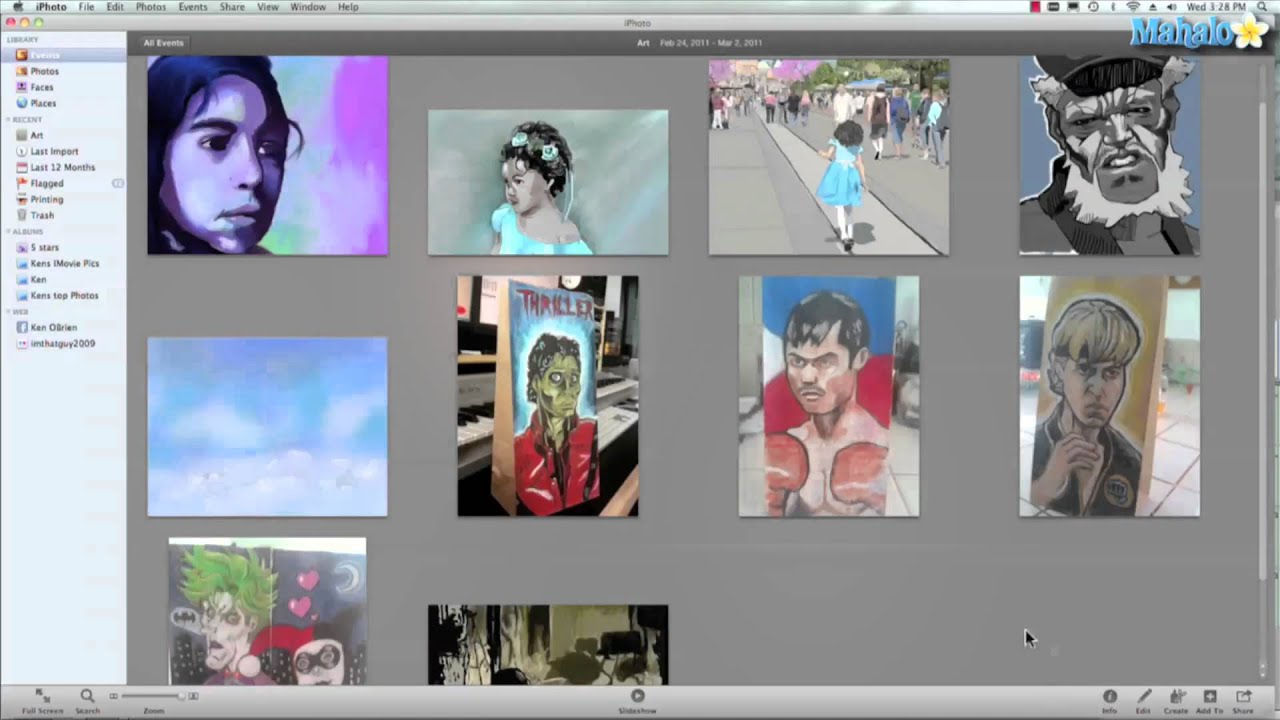Open the Edit pencil tool

pos(1143,697)
